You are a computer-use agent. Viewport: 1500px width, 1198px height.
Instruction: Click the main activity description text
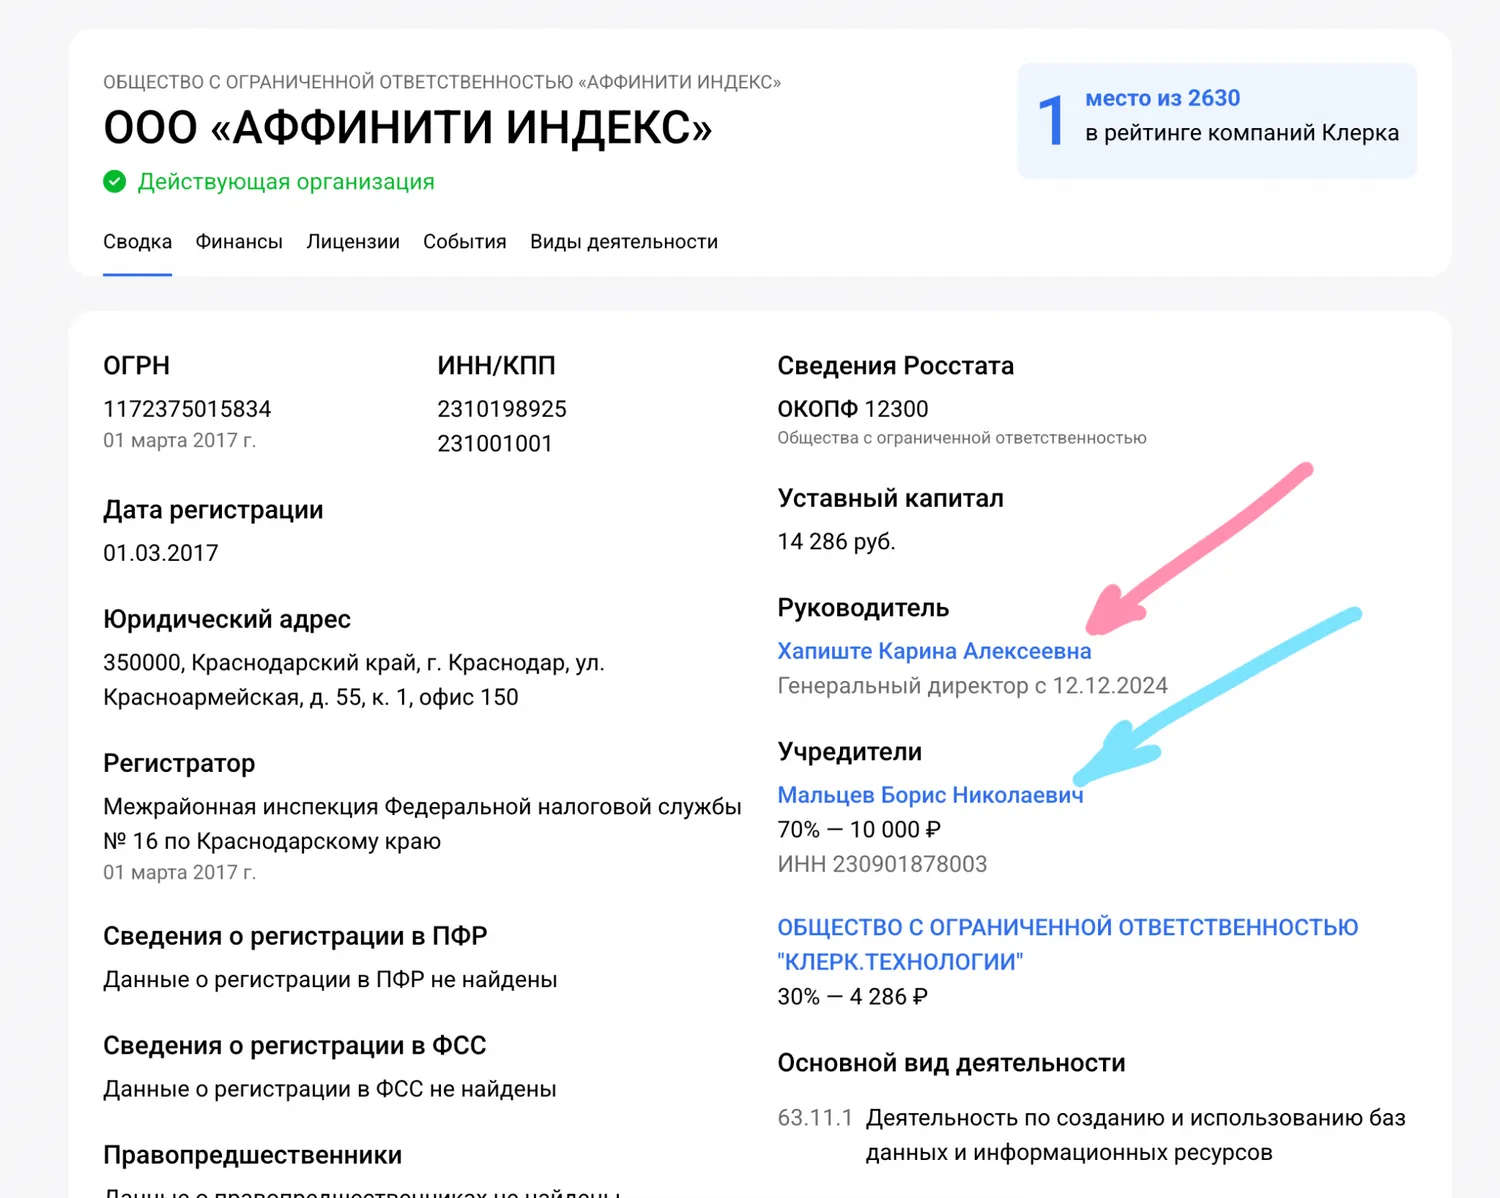1136,1135
